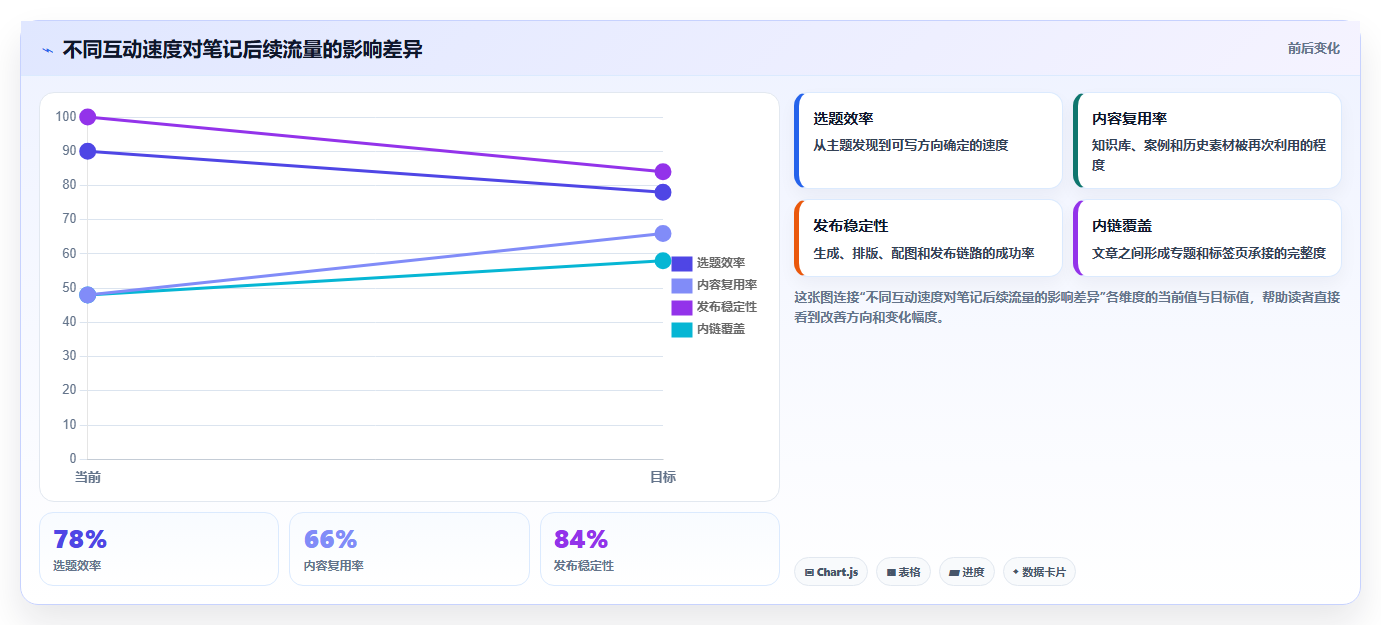The image size is (1381, 625).
Task: Toggle the 选题效率 legend color box
Action: [681, 263]
